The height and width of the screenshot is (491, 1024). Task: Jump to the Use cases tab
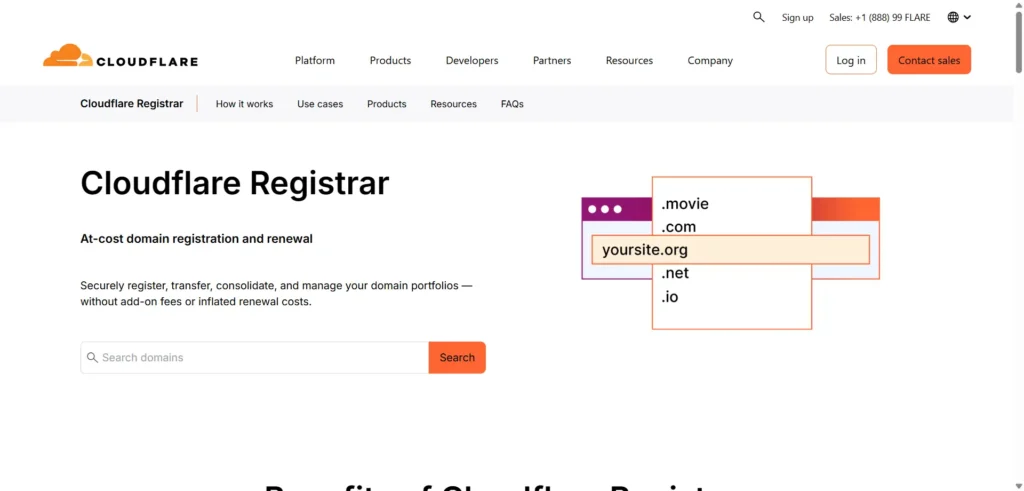(320, 104)
